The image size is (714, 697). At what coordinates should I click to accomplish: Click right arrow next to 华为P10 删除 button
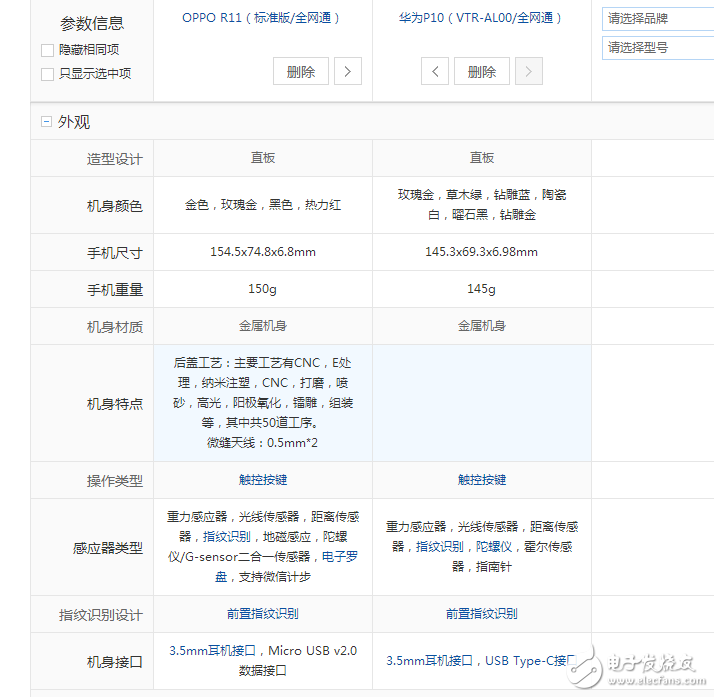(x=529, y=71)
